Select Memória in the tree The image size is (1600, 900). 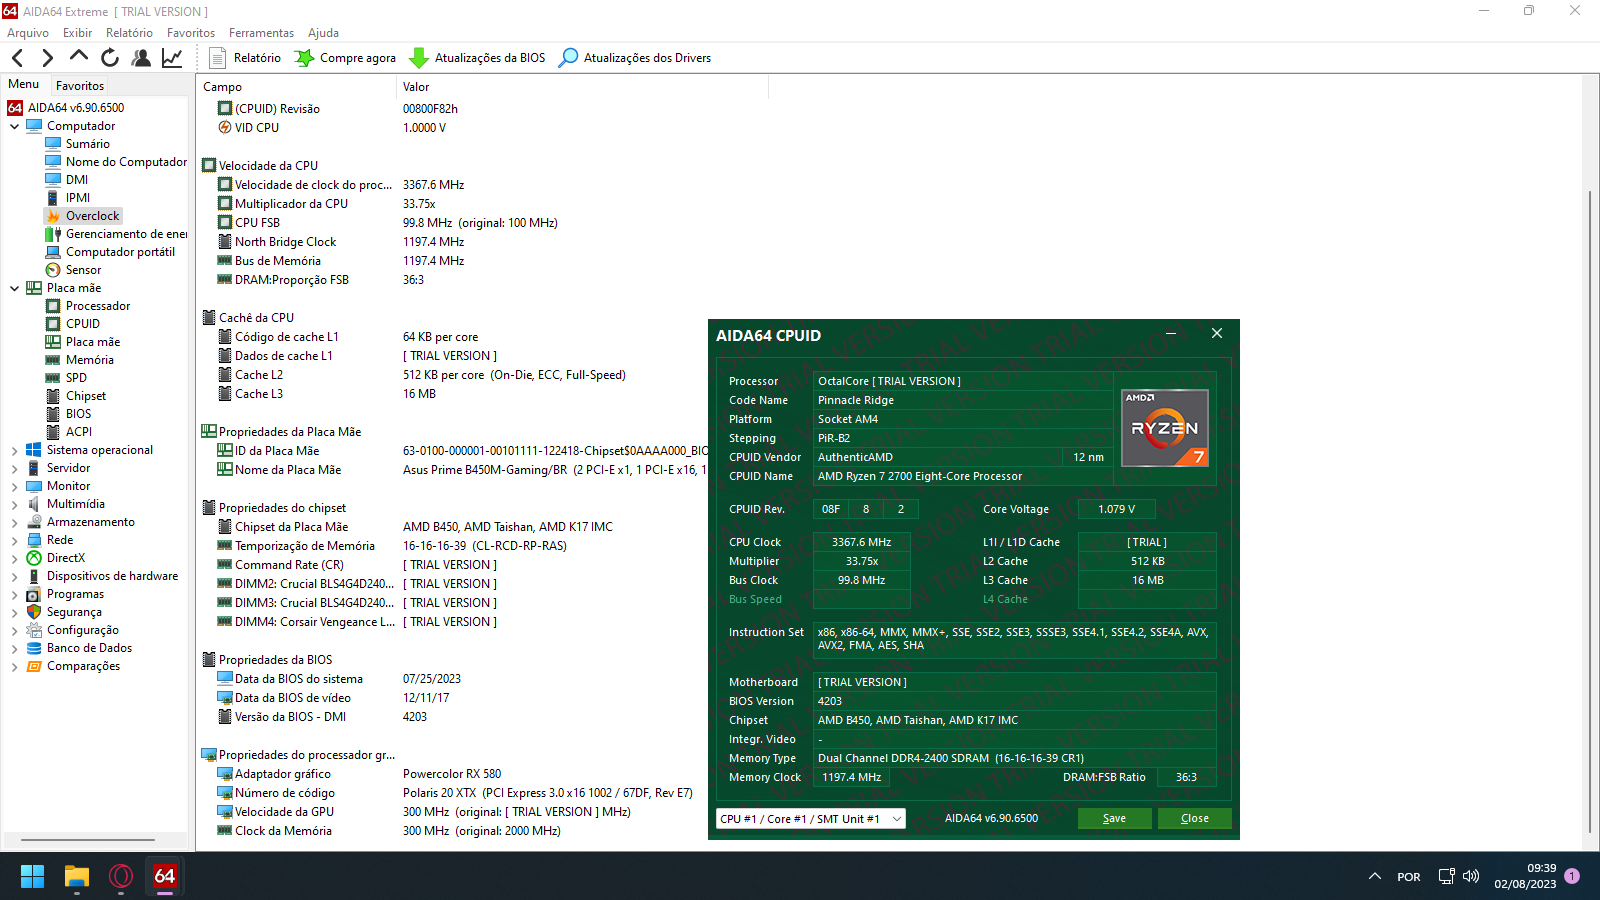[90, 360]
